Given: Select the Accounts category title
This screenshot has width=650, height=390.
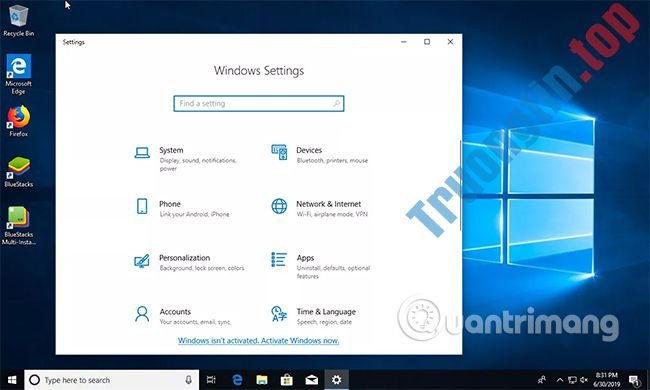Looking at the screenshot, I should click(x=175, y=312).
